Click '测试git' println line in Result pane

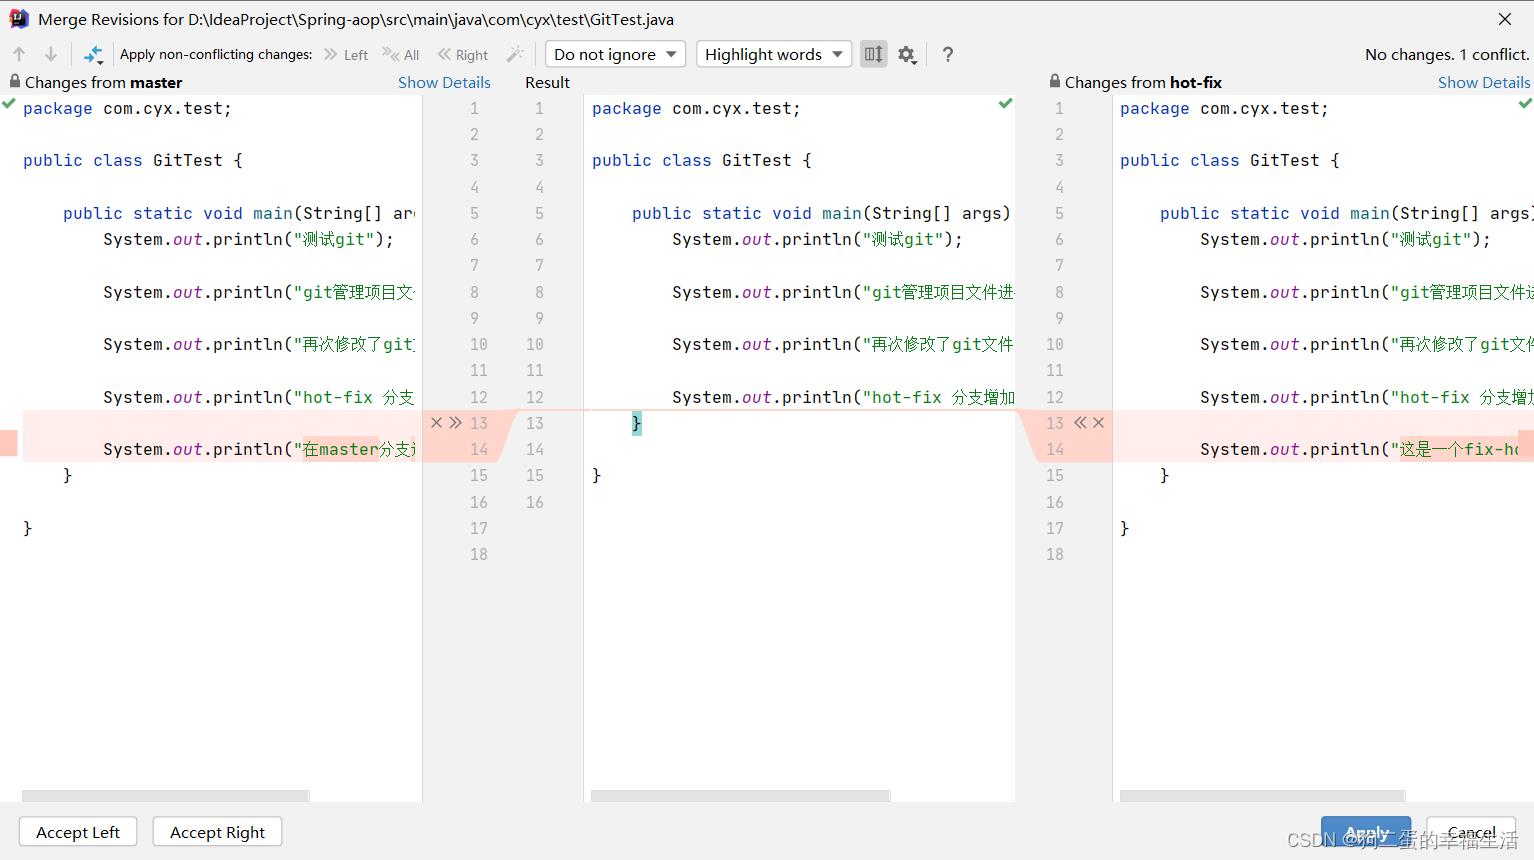point(817,239)
